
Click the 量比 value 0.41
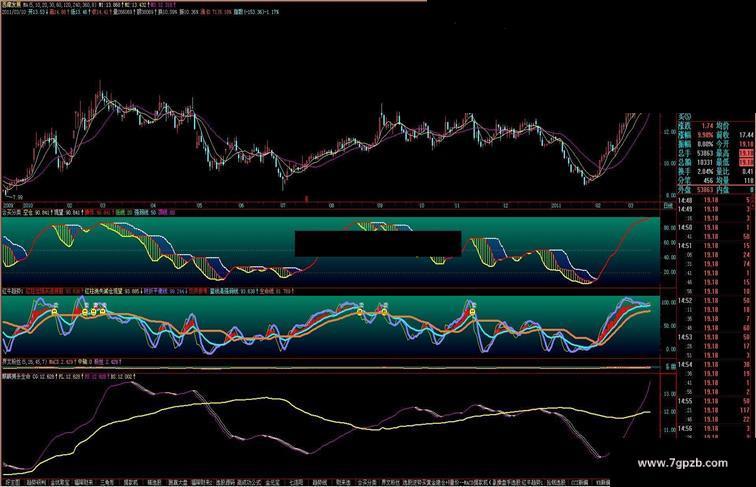pyautogui.click(x=747, y=171)
